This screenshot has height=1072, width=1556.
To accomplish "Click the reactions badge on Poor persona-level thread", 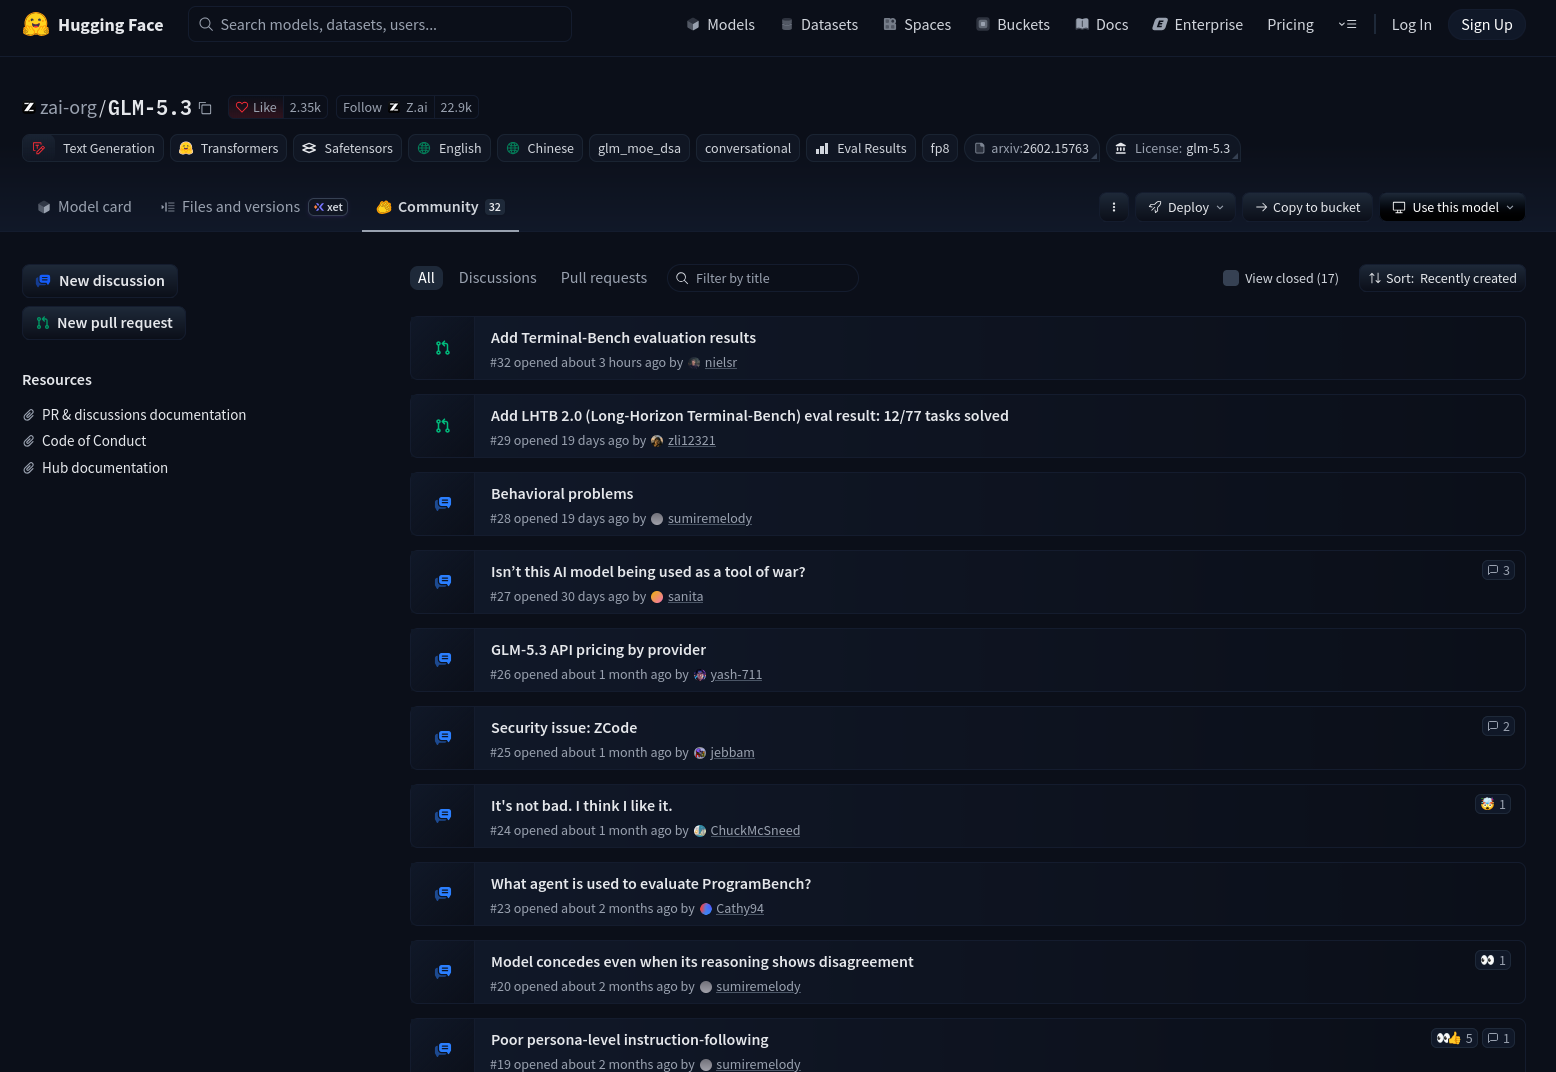I will tap(1454, 1038).
